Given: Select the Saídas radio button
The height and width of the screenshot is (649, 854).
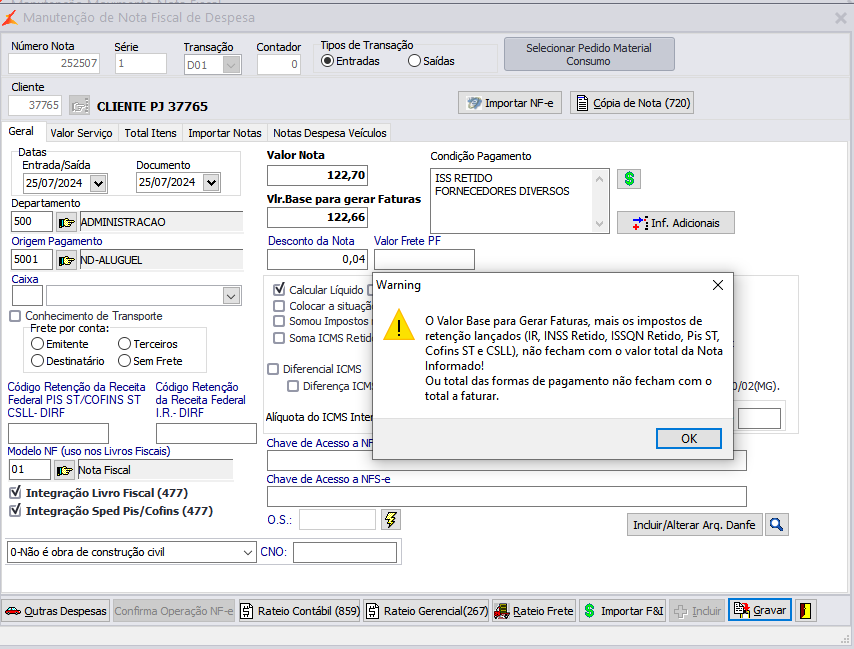Looking at the screenshot, I should click(414, 61).
